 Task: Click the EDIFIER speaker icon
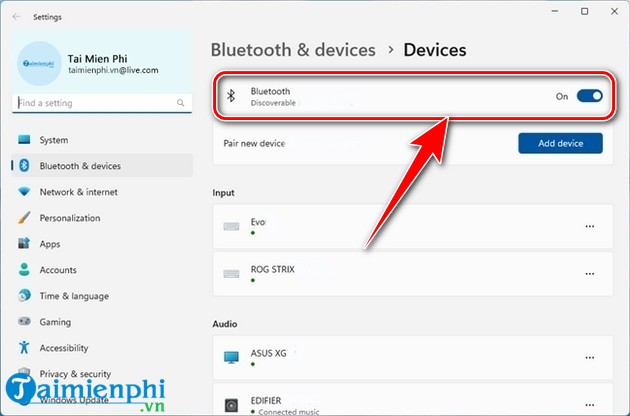tap(231, 405)
